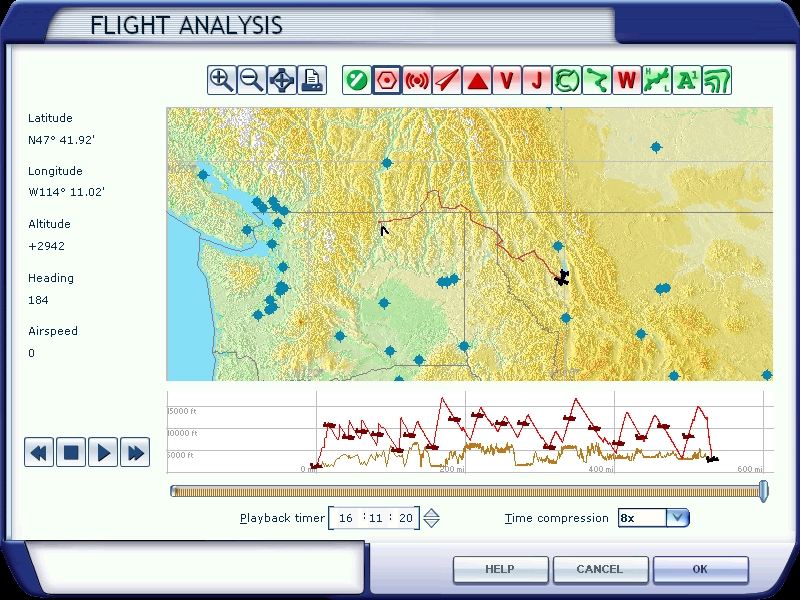The height and width of the screenshot is (600, 800).
Task: Increase playback timer with up arrow
Action: 432,513
